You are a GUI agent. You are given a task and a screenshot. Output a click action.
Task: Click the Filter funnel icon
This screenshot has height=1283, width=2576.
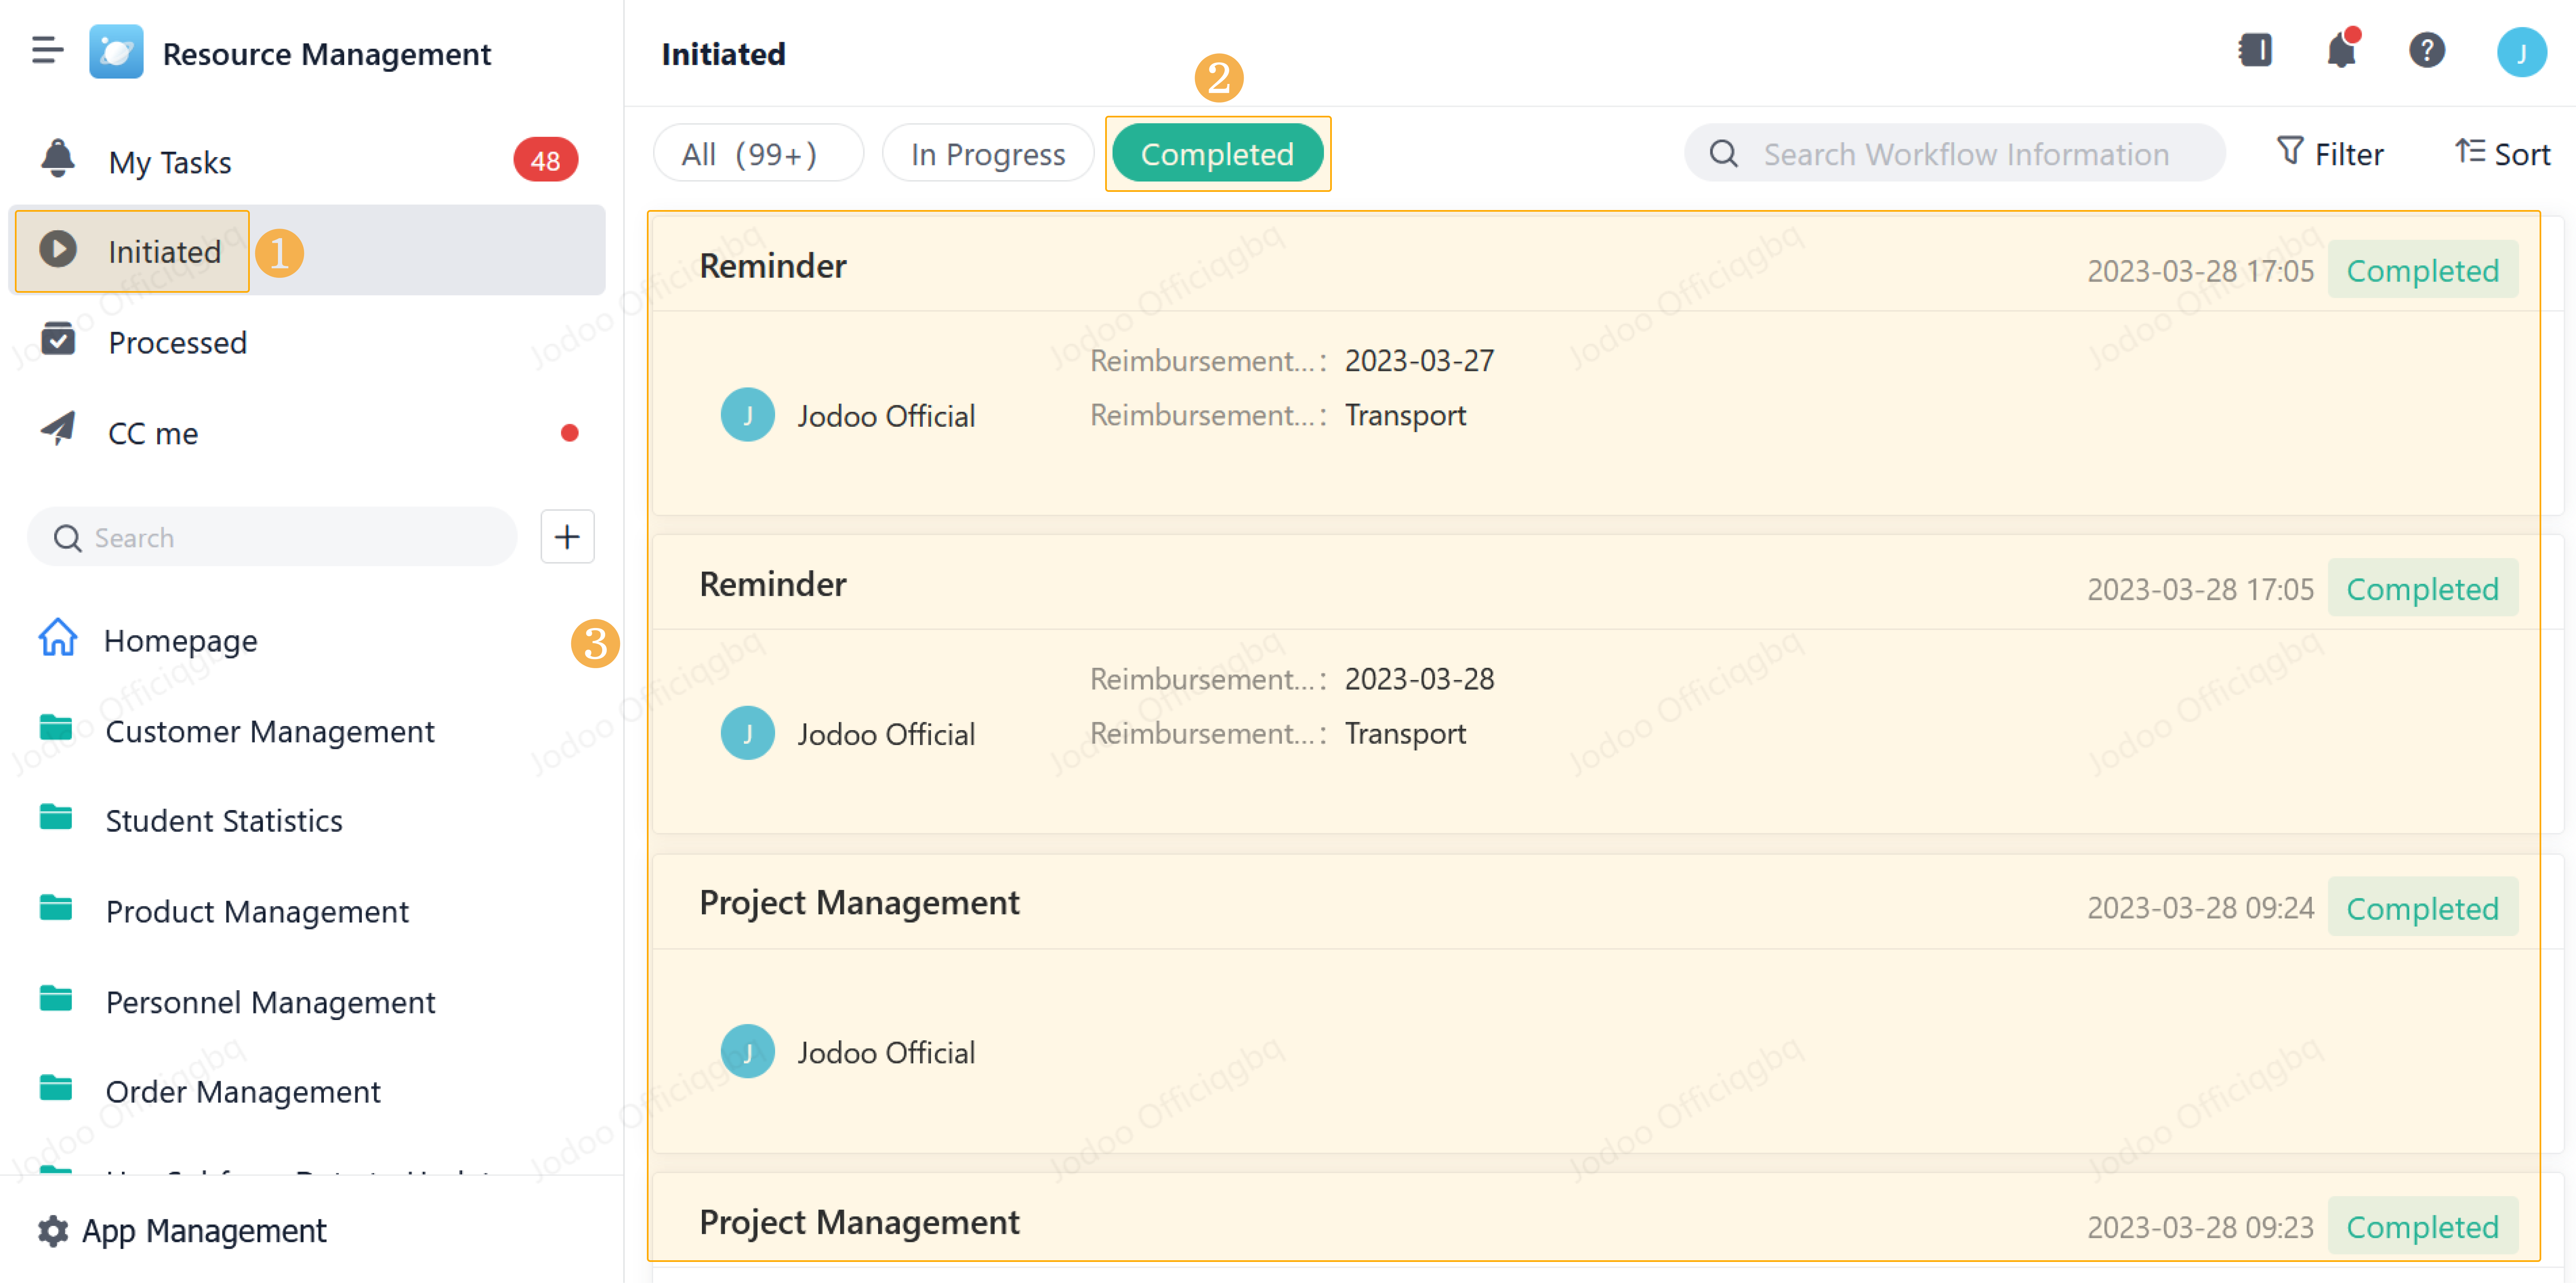point(2290,151)
